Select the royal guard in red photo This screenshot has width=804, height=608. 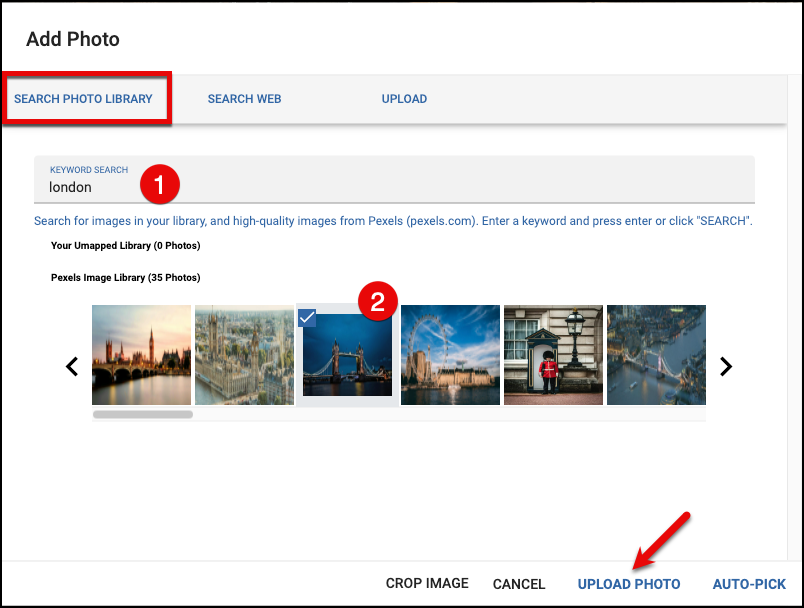[x=553, y=355]
